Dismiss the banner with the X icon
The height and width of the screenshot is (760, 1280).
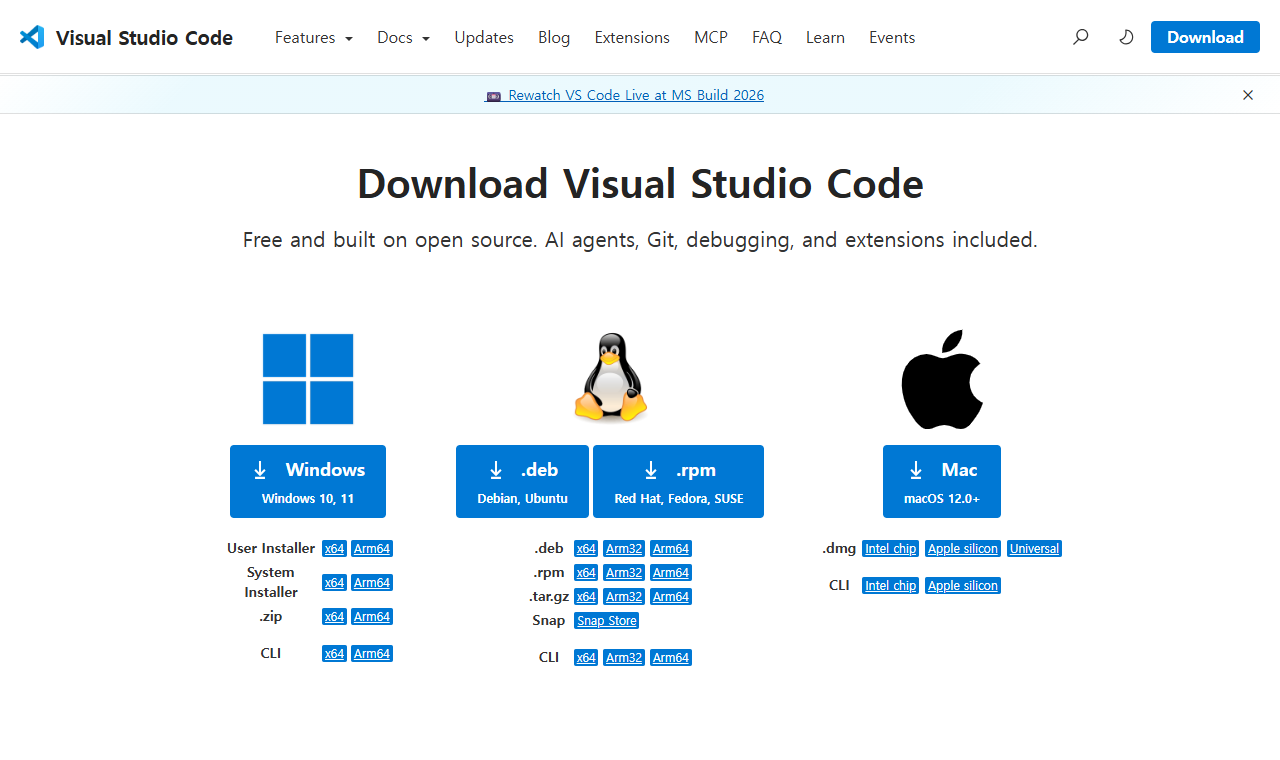tap(1248, 95)
